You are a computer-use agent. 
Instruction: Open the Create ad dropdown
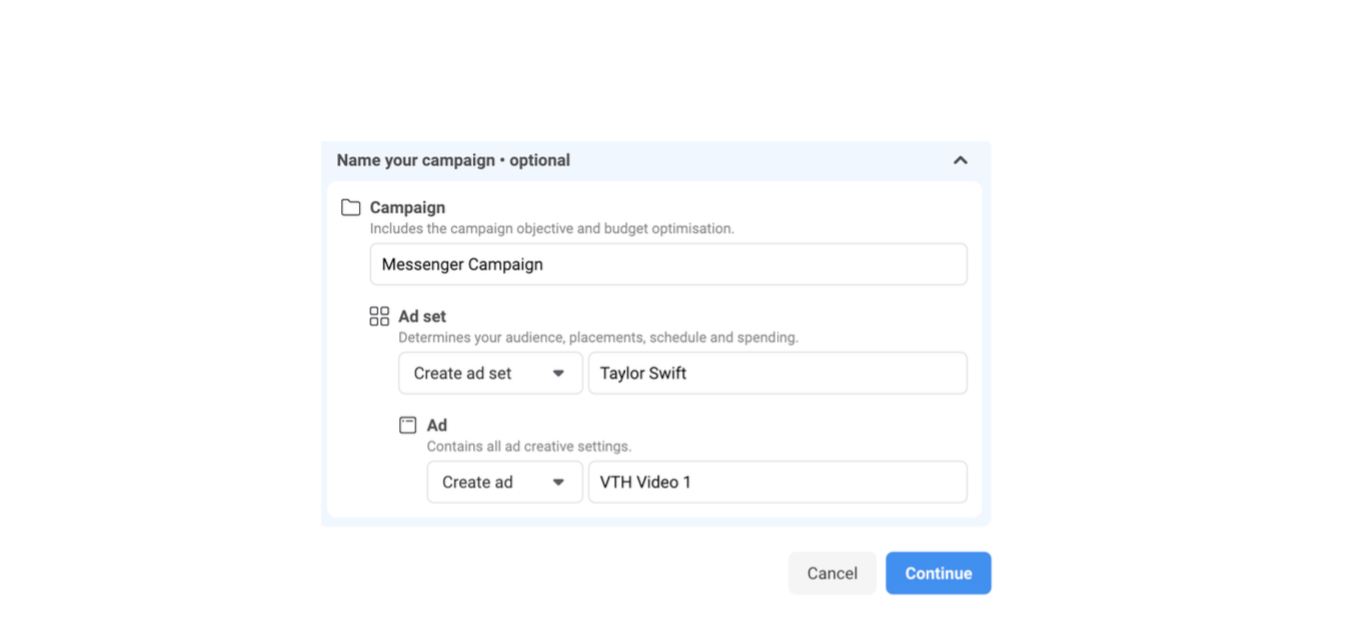[x=504, y=482]
